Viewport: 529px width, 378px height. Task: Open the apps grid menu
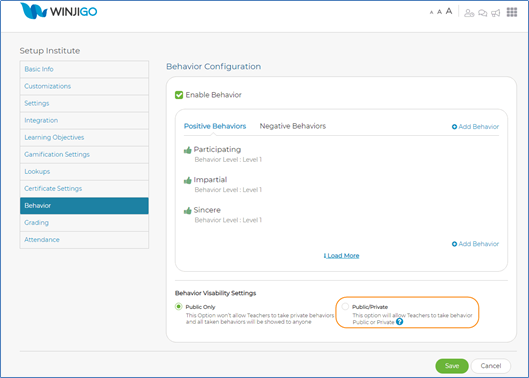(x=512, y=12)
